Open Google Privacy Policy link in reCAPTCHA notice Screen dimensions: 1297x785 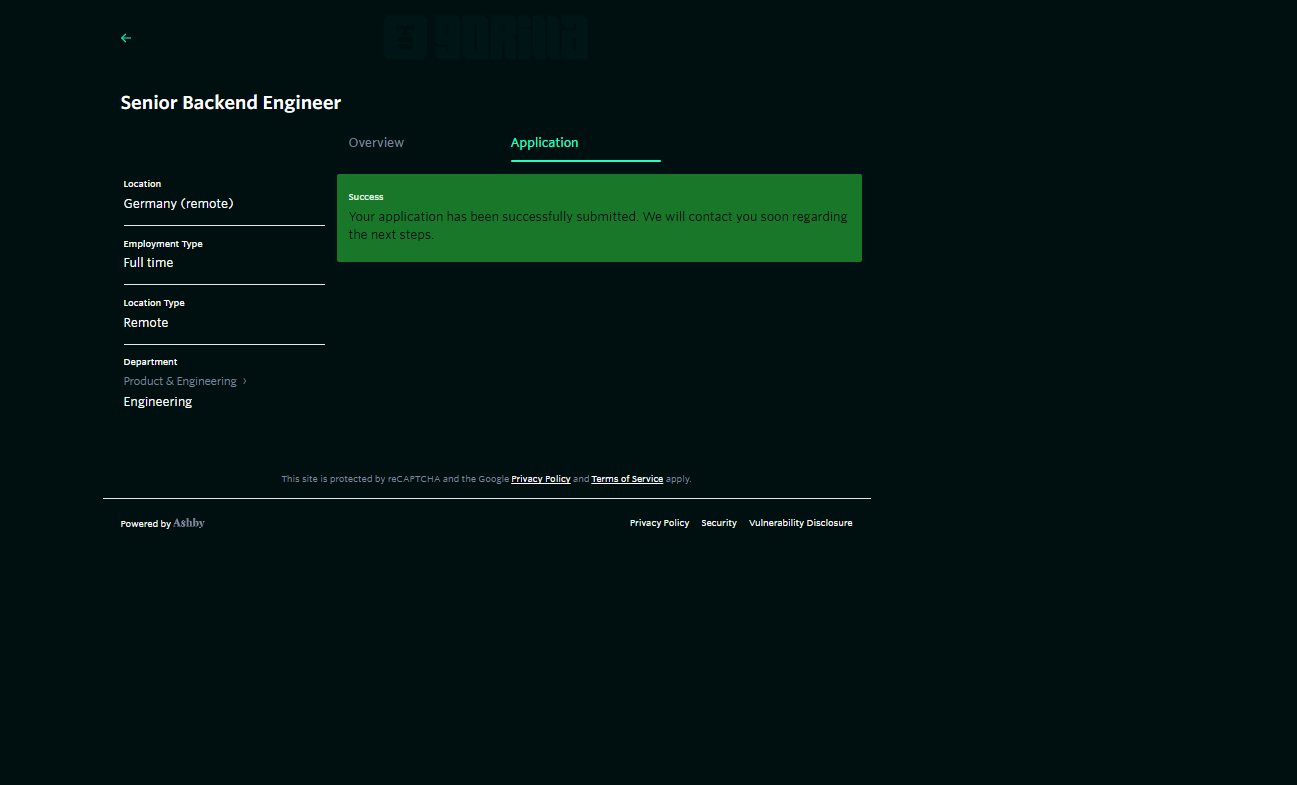pyautogui.click(x=540, y=479)
